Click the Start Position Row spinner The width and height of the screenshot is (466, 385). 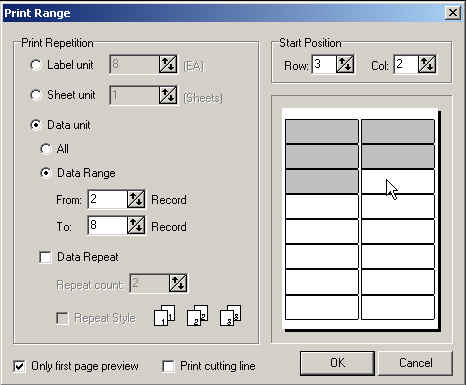click(x=345, y=64)
